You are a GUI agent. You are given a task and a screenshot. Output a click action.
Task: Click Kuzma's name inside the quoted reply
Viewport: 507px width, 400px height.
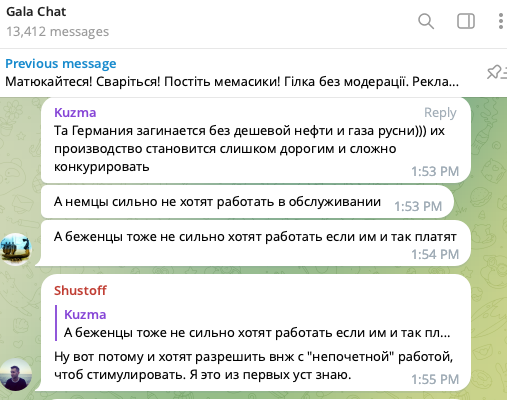(85, 315)
